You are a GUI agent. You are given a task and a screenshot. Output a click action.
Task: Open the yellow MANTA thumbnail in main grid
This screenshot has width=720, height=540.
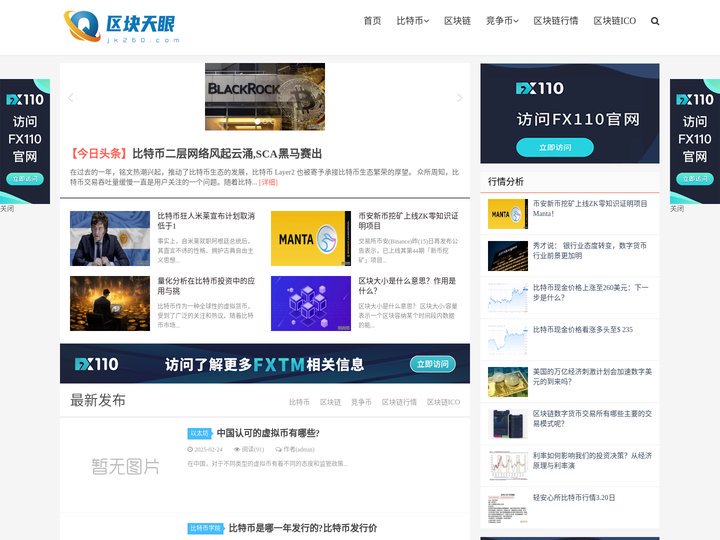pos(311,238)
